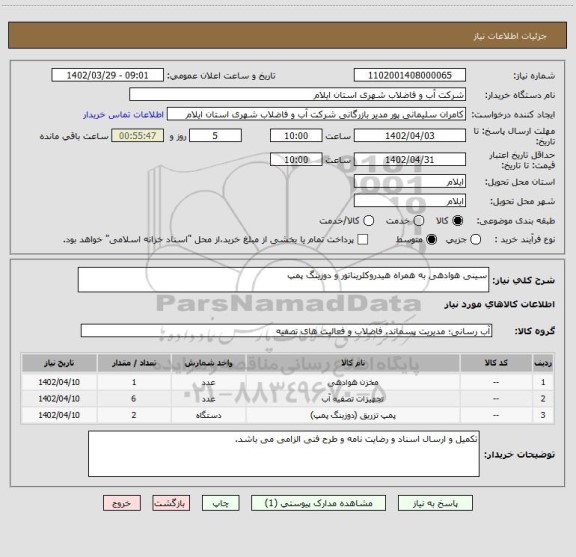
Task: Click نام کالا column header
Action: tap(353, 363)
